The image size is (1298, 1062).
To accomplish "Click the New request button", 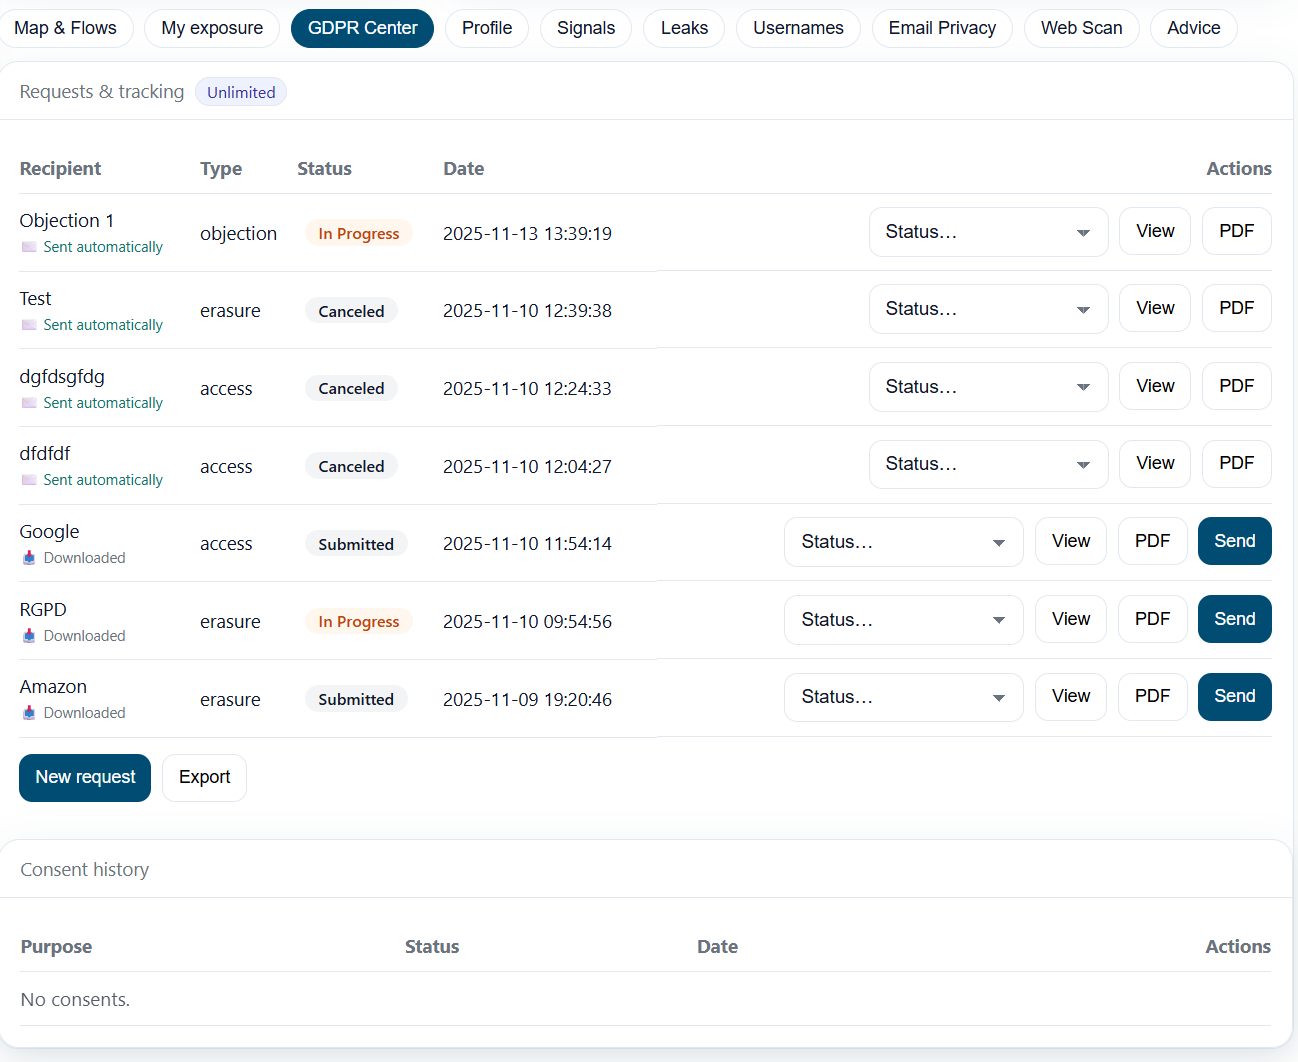I will pos(85,777).
